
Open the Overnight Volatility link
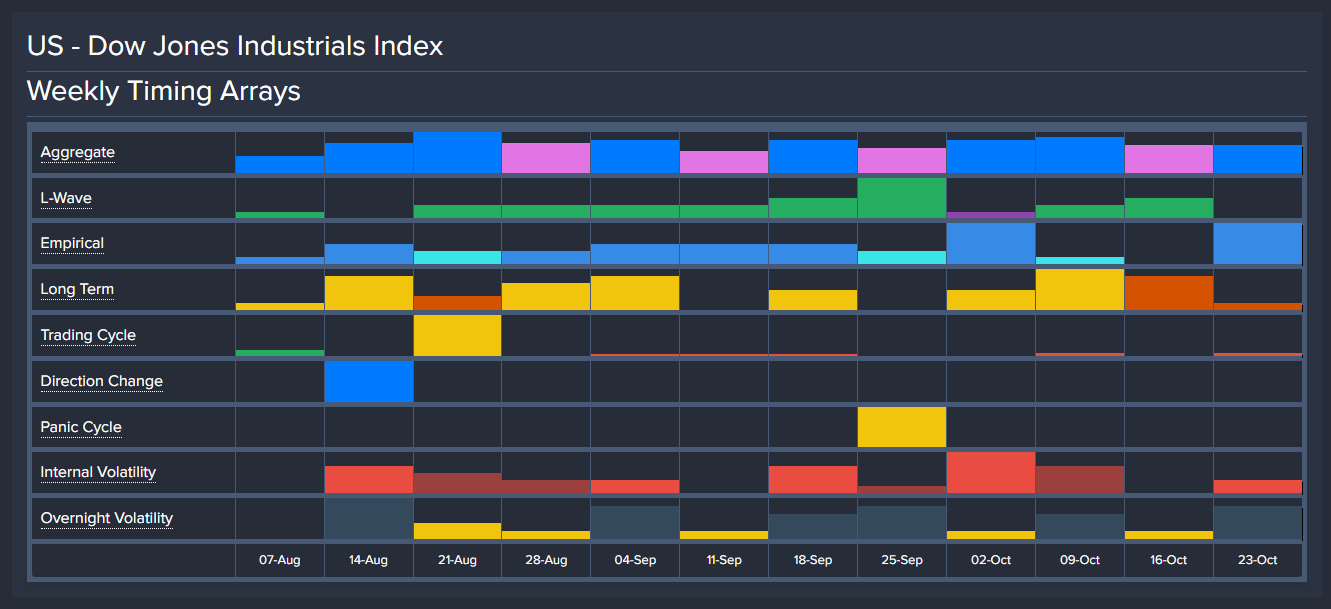106,518
